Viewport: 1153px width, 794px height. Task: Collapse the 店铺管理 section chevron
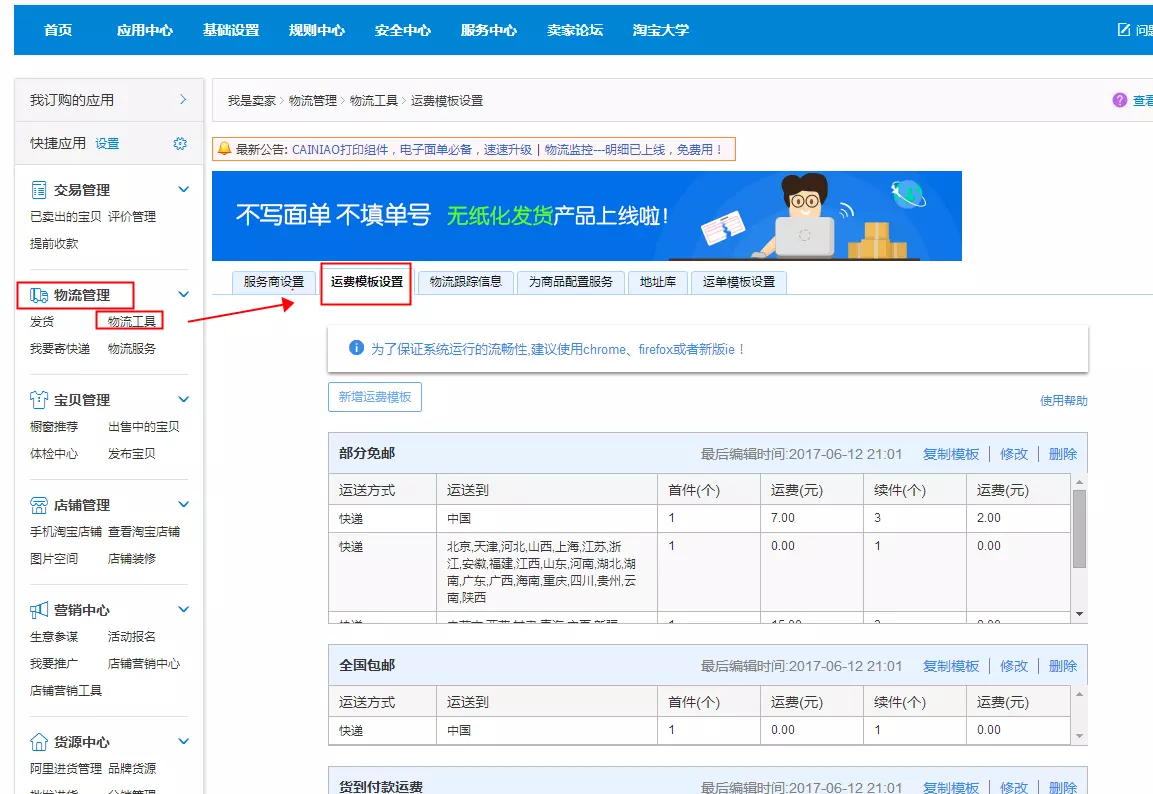184,504
